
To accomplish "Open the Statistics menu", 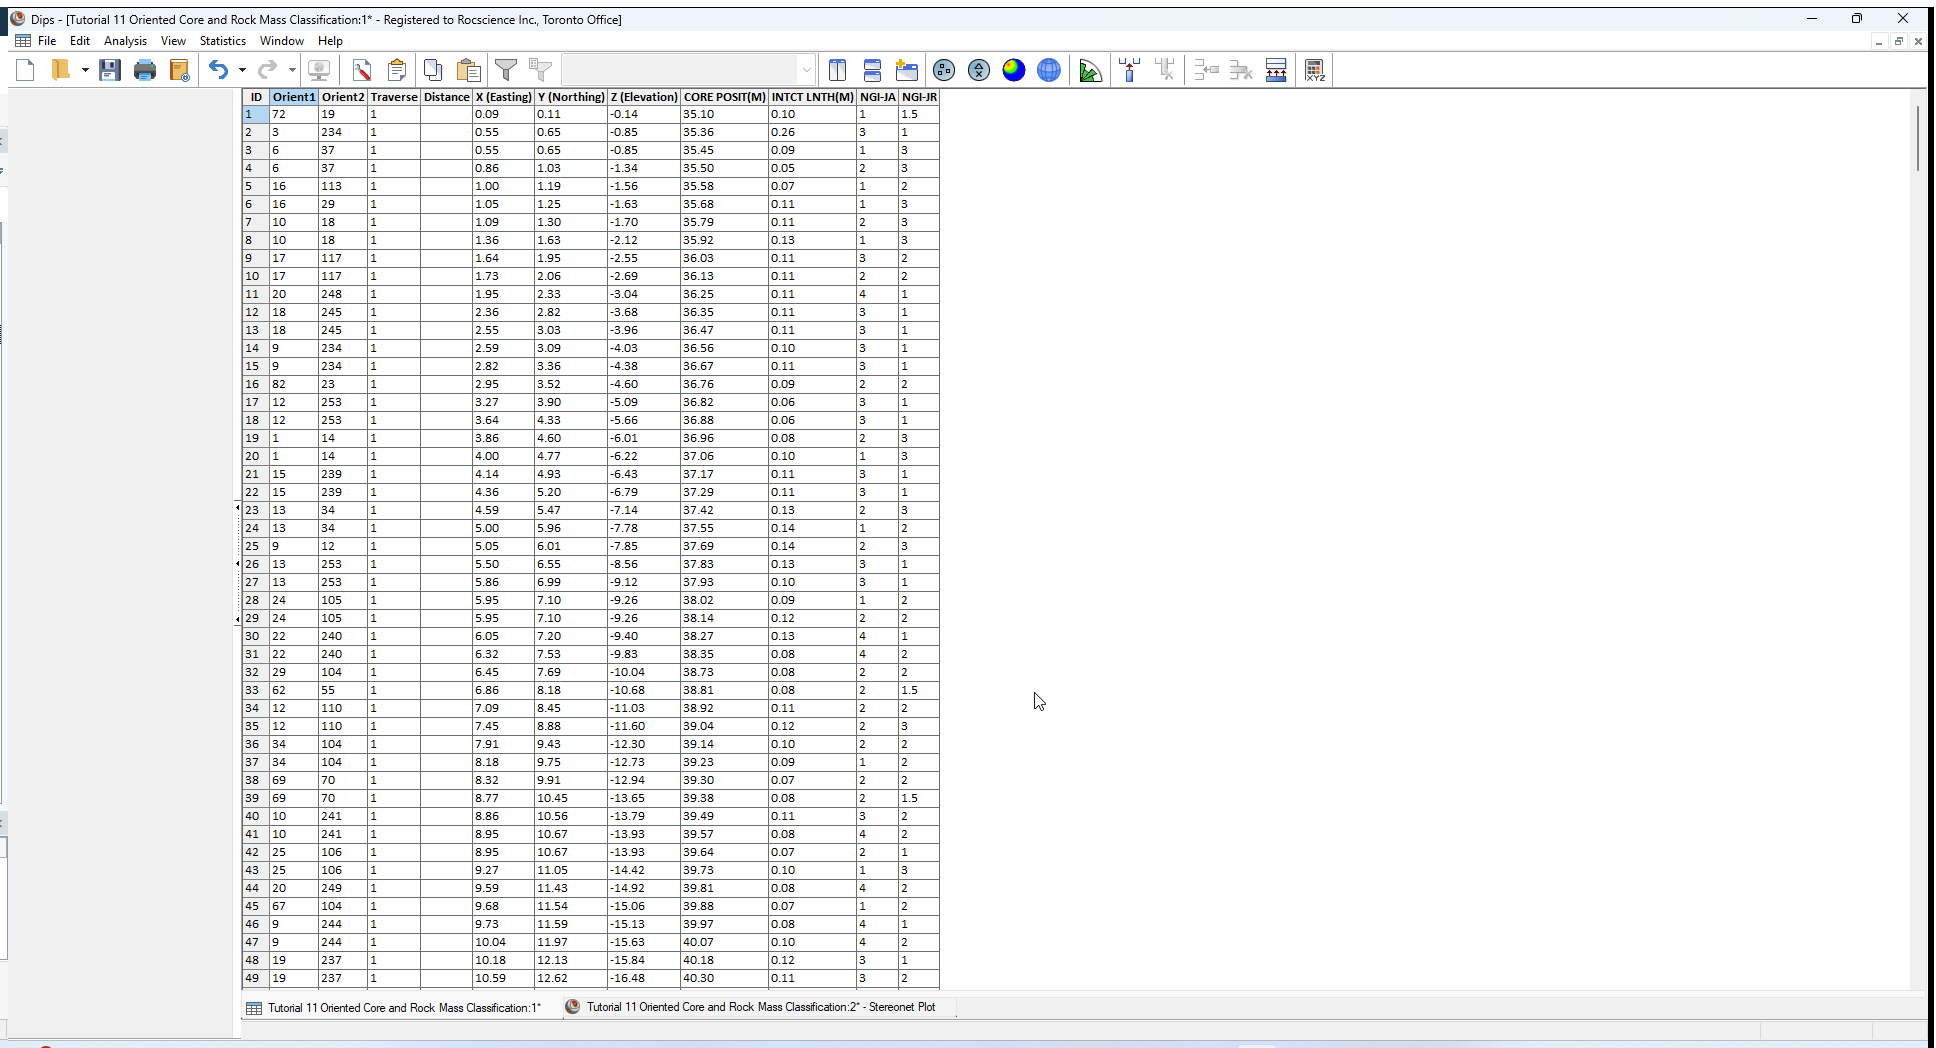I will pos(222,41).
